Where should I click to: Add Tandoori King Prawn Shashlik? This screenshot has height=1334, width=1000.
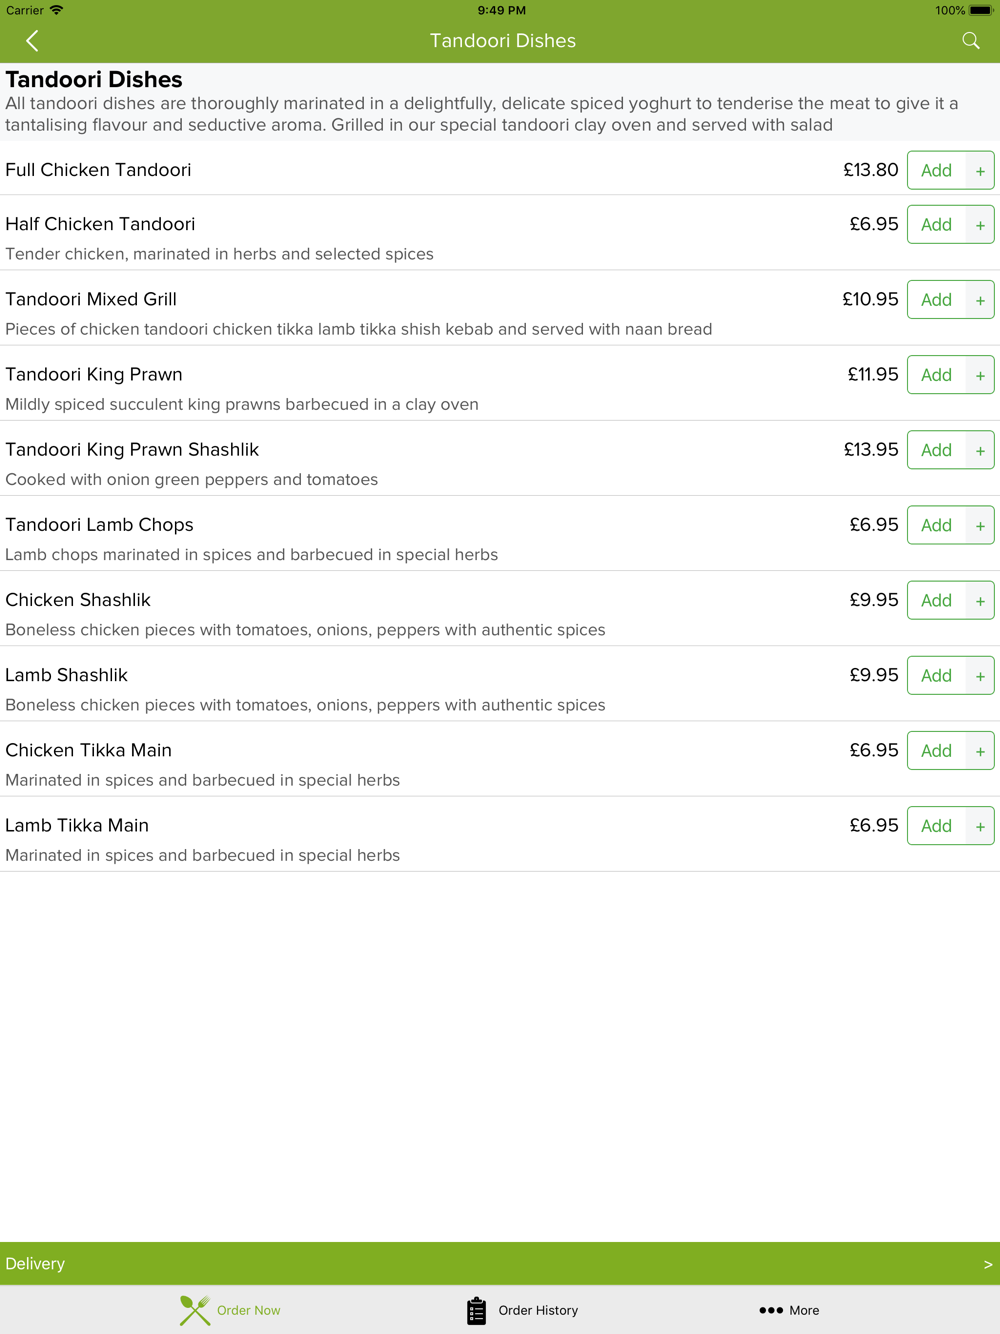(936, 451)
